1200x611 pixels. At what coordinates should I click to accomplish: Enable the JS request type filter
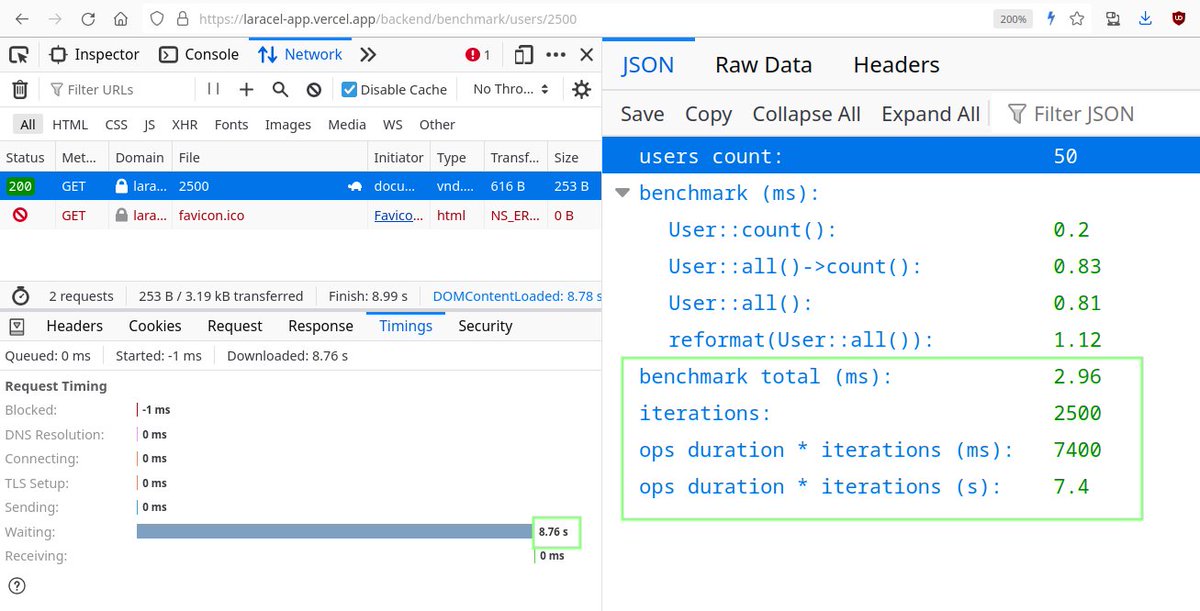[x=149, y=125]
